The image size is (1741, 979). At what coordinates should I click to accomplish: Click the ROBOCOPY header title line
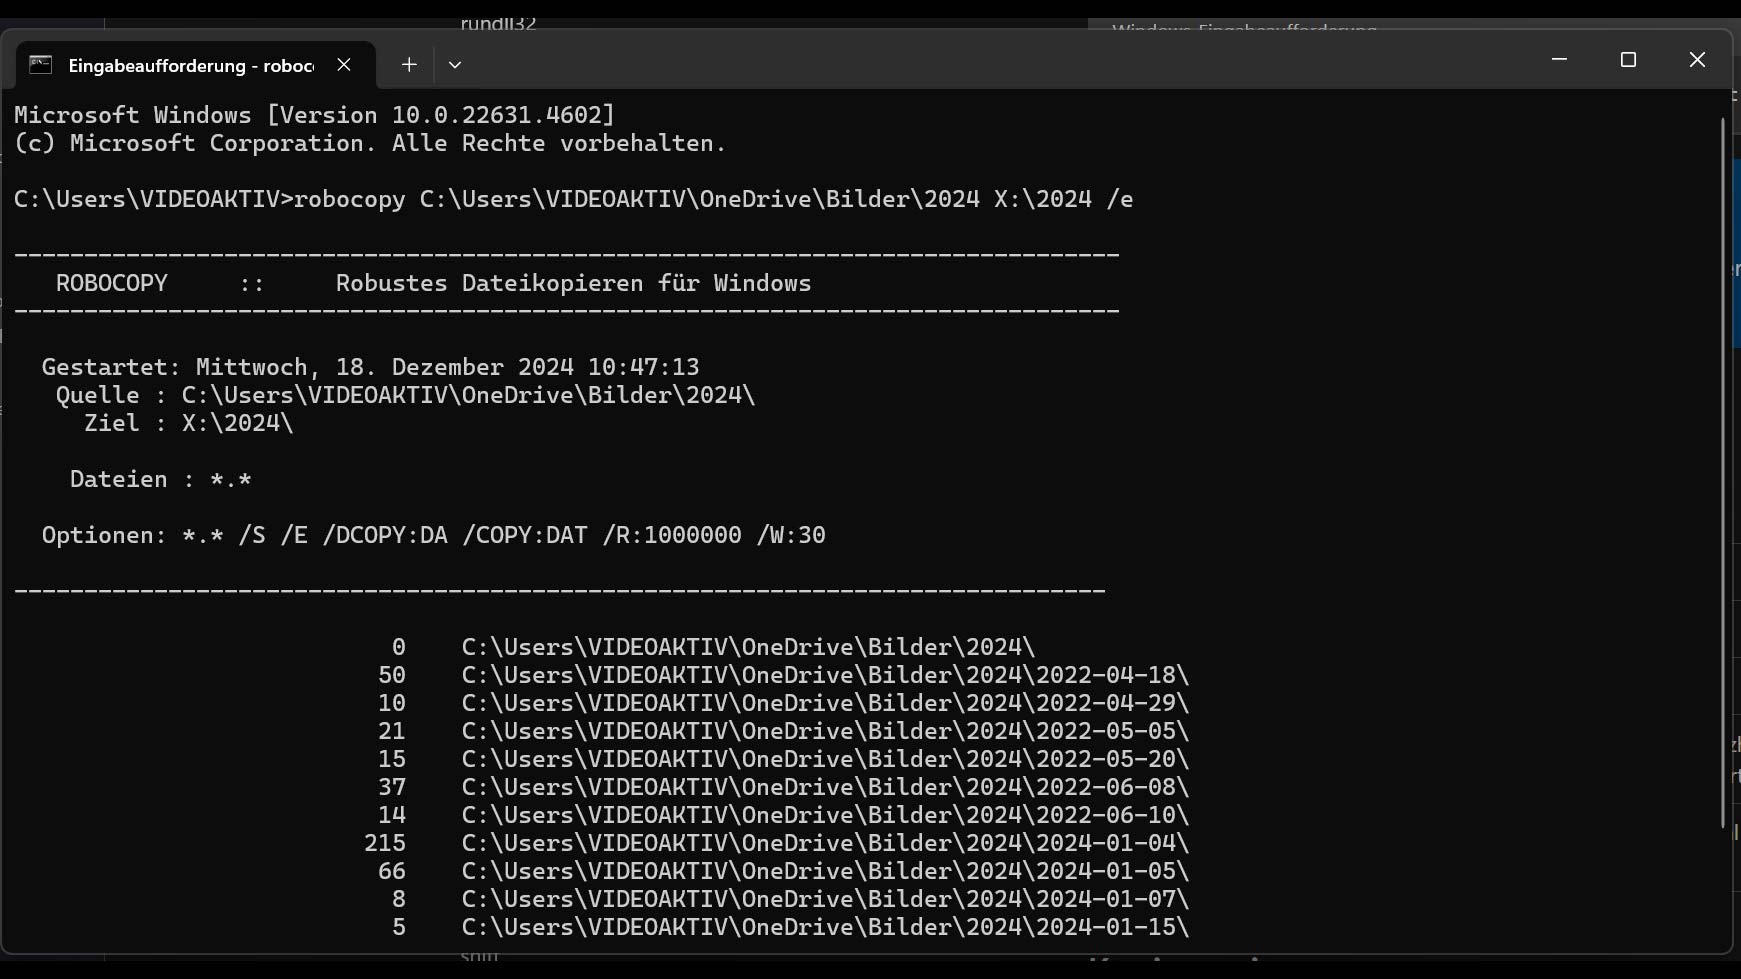click(x=432, y=283)
